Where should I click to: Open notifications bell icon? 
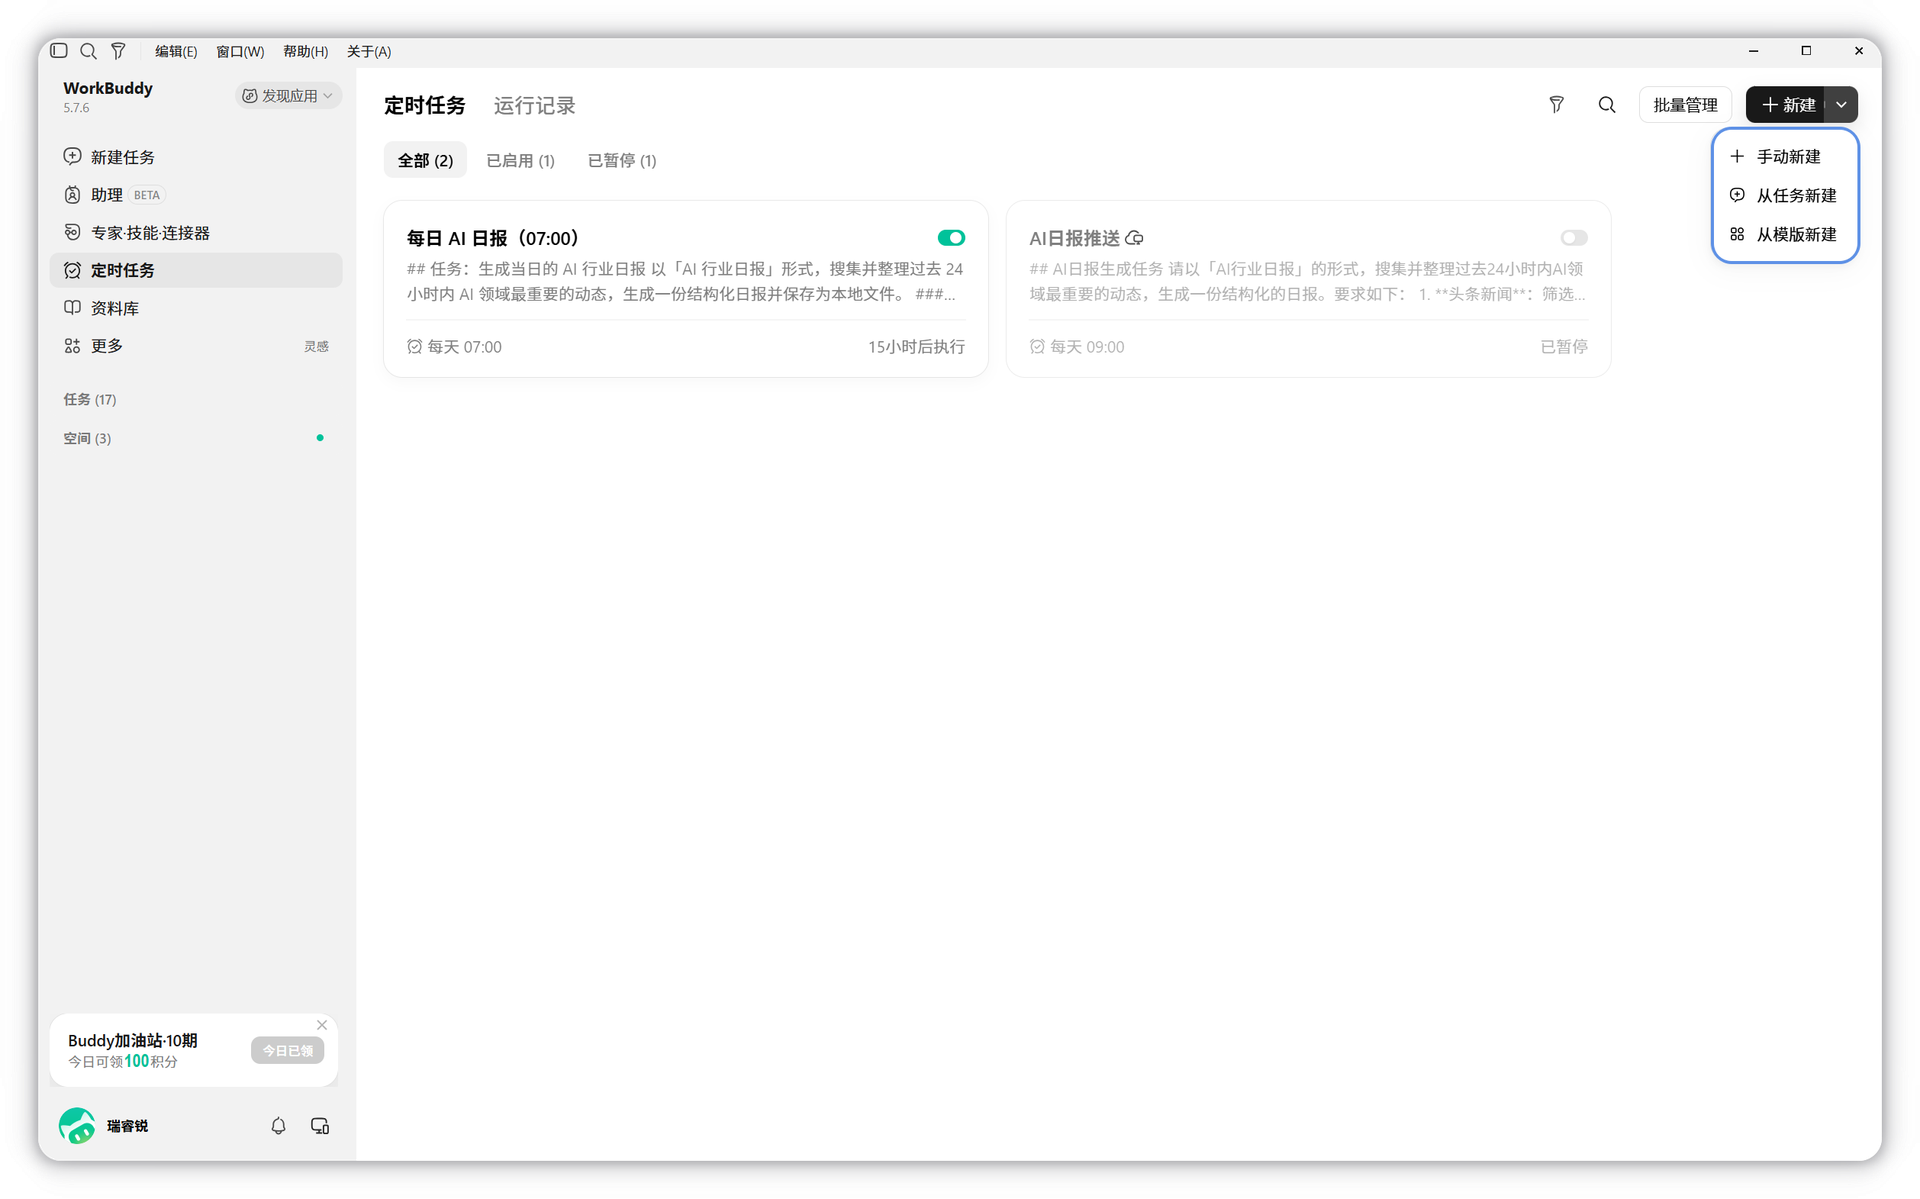pos(278,1126)
